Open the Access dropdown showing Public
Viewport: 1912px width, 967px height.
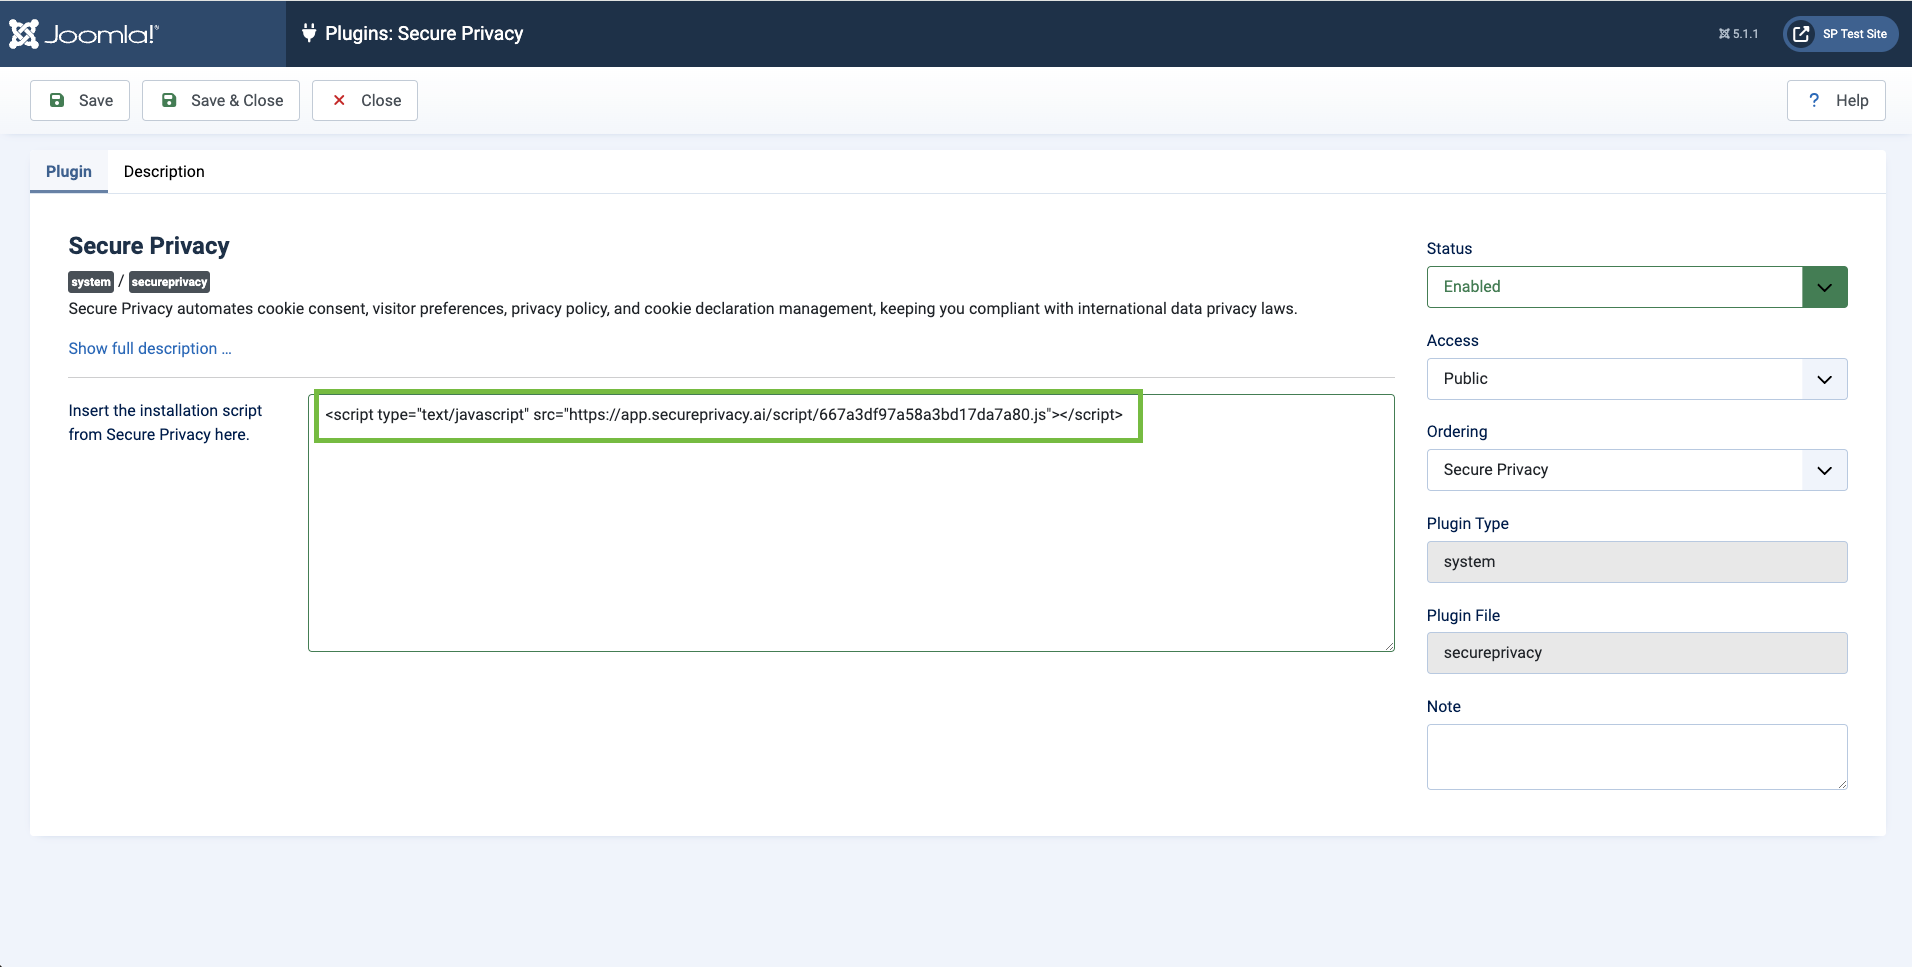[1636, 379]
